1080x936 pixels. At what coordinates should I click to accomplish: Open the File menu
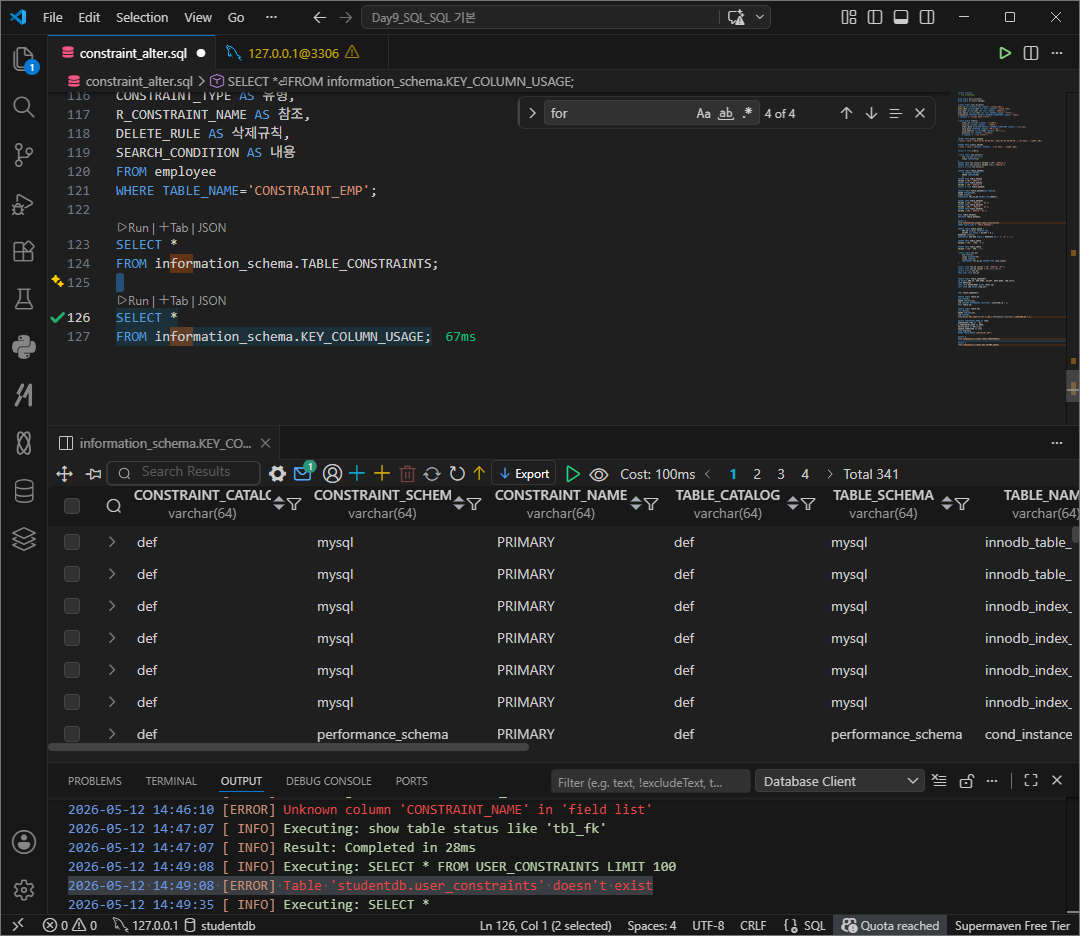(x=52, y=17)
